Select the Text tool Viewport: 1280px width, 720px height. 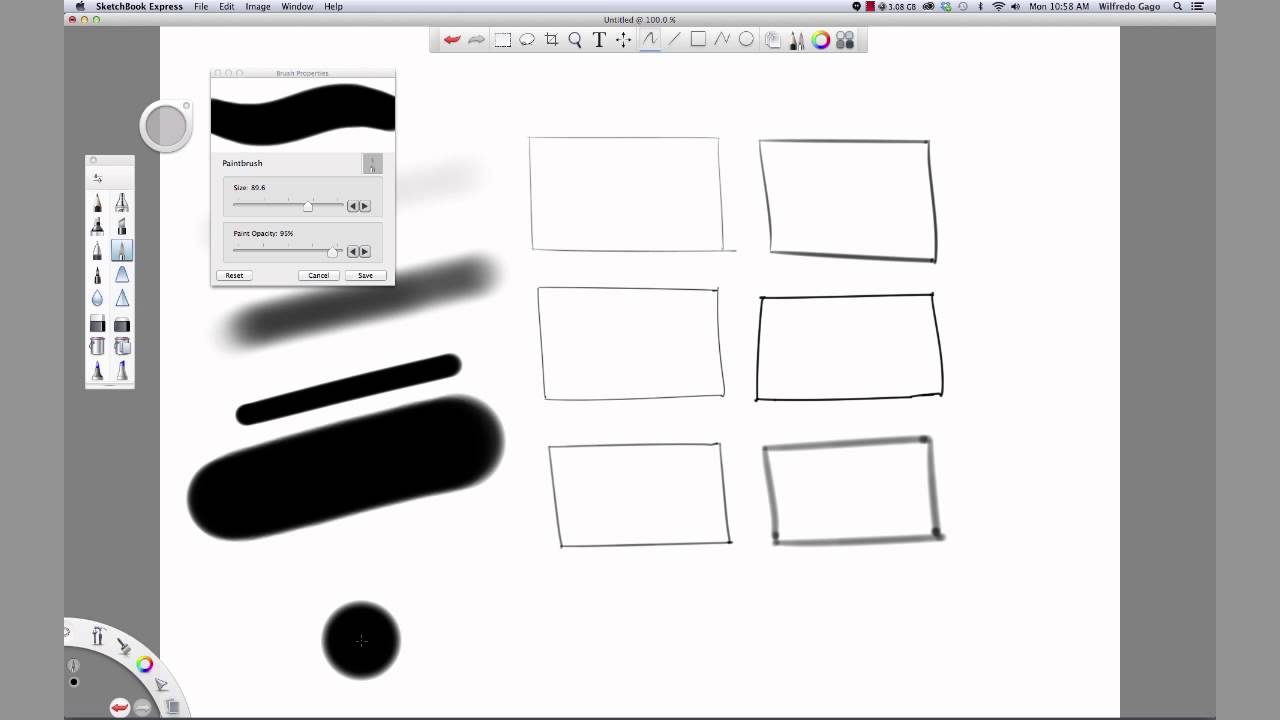599,40
